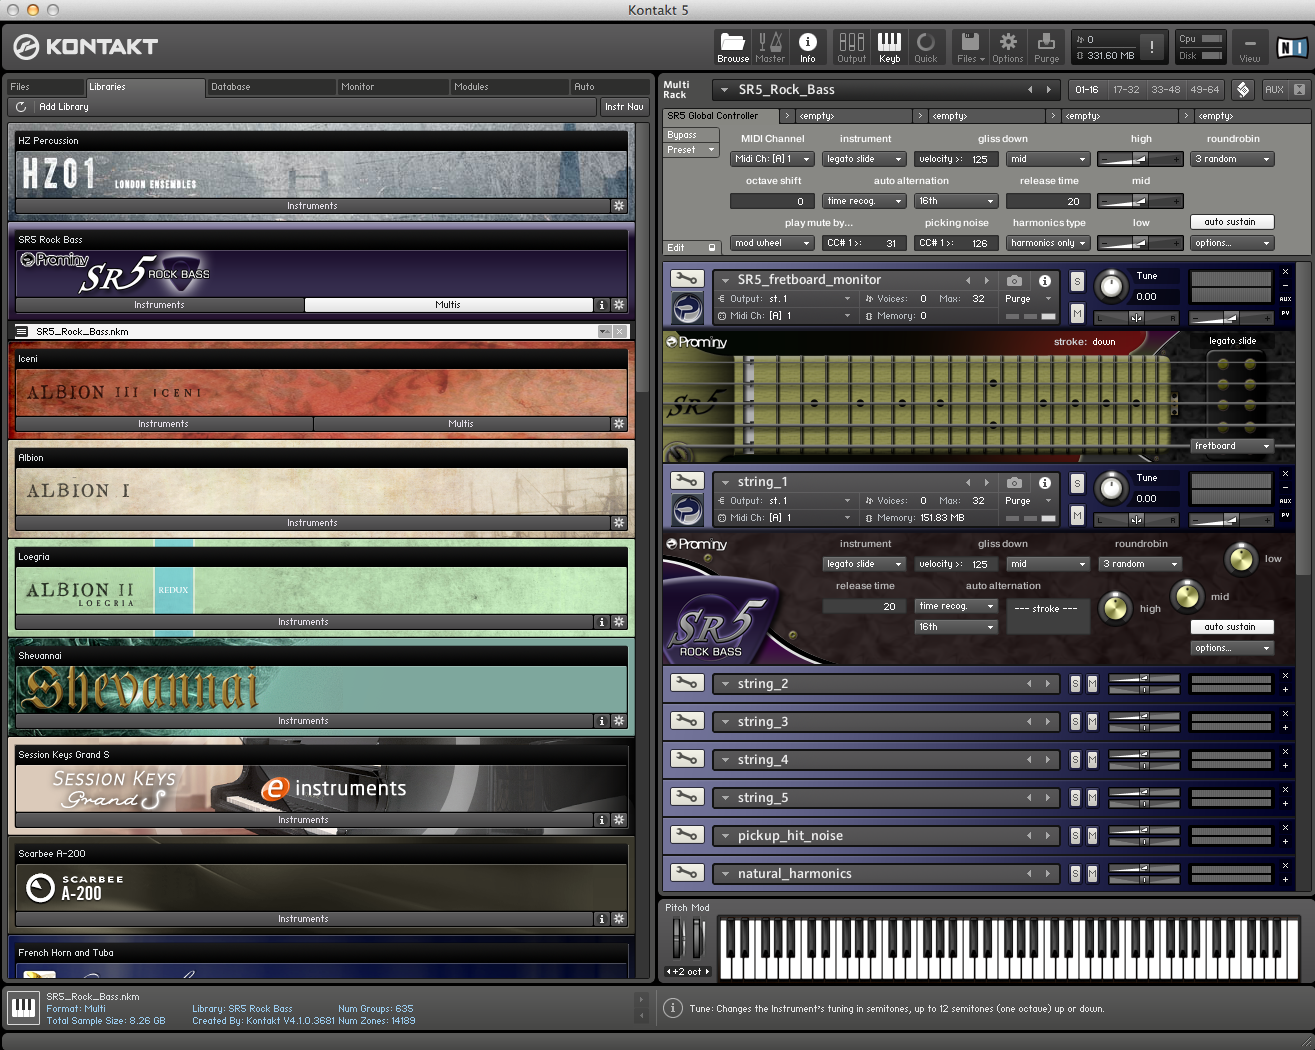This screenshot has width=1315, height=1050.
Task: Toggle the AUX sends view button
Action: [1274, 89]
